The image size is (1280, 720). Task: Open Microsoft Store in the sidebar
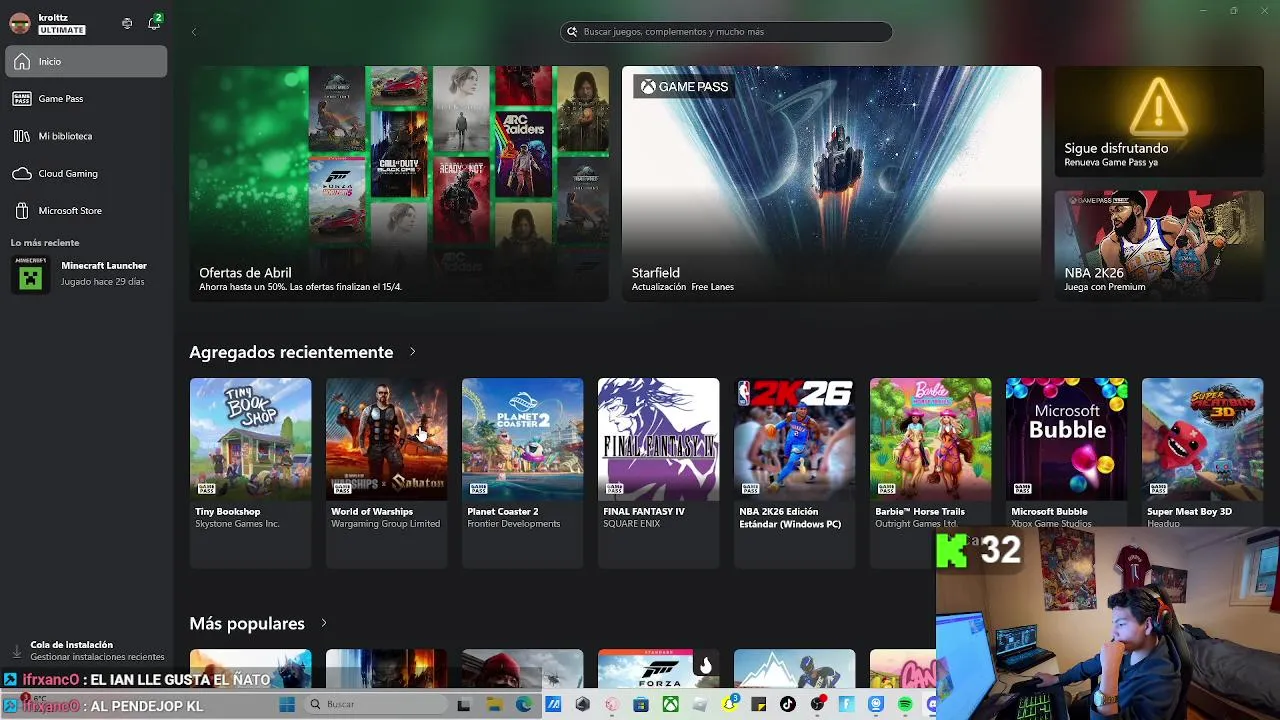click(x=86, y=211)
